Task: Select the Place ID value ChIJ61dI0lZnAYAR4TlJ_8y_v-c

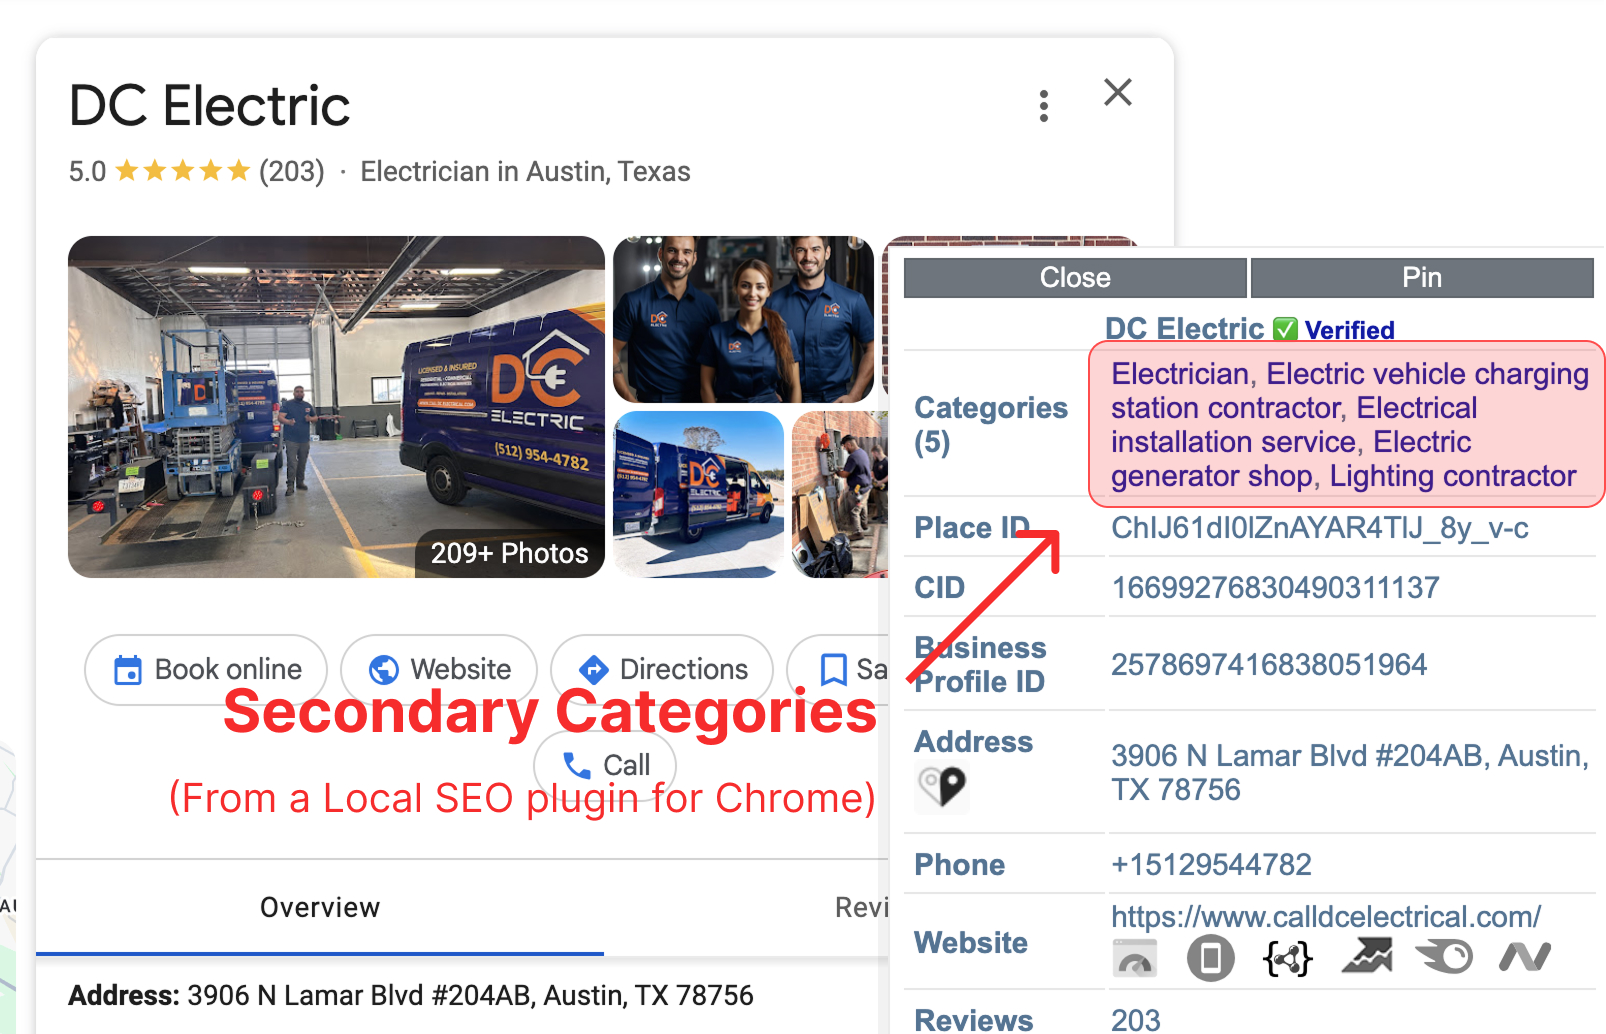Action: coord(1320,527)
